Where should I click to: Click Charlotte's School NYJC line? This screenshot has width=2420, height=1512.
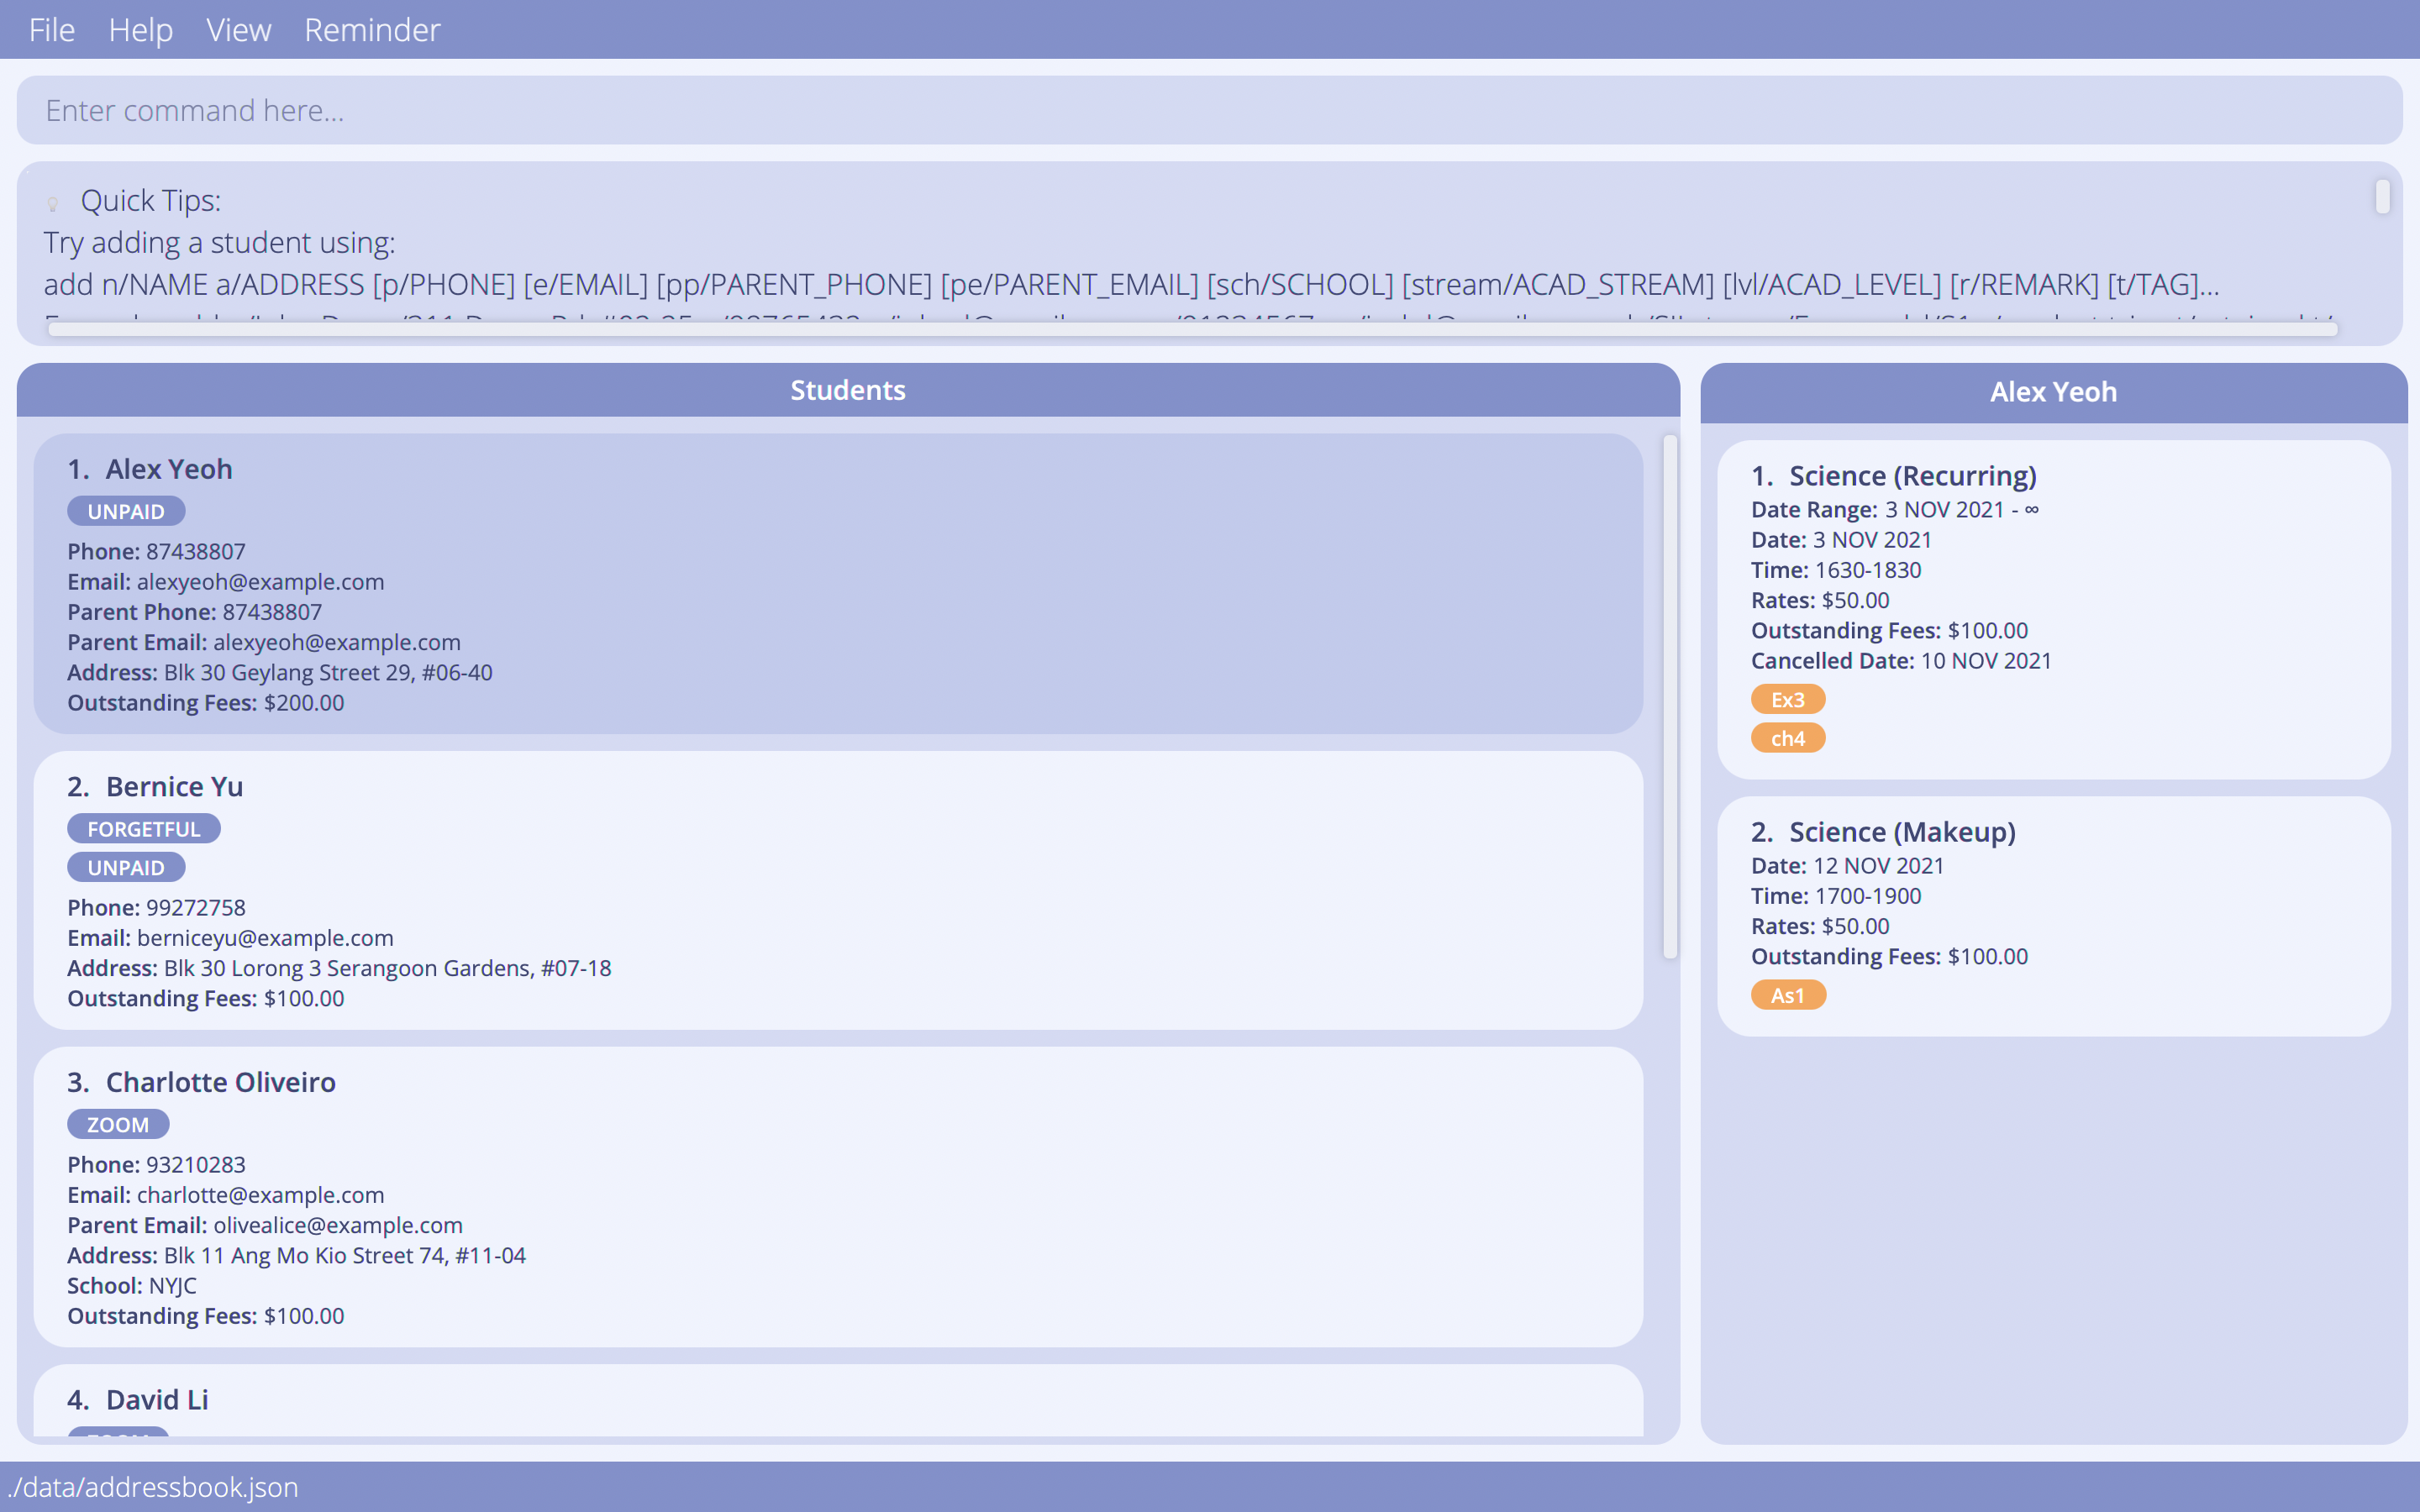[132, 1285]
